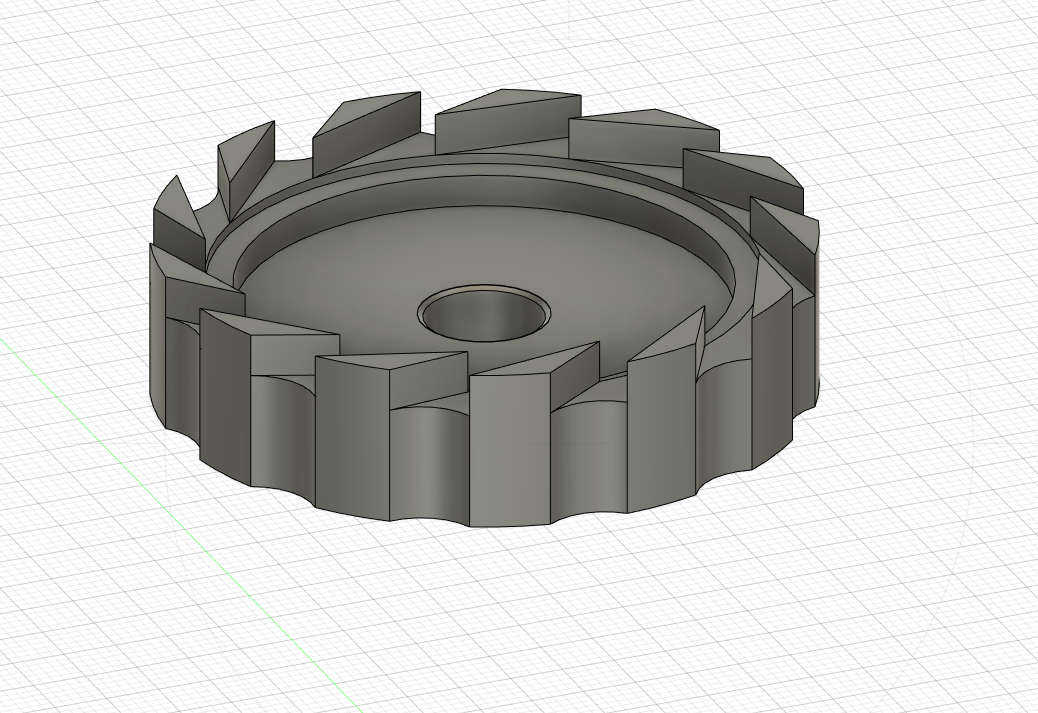The height and width of the screenshot is (713, 1038).
Task: Select the center hole of the model
Action: tap(485, 314)
